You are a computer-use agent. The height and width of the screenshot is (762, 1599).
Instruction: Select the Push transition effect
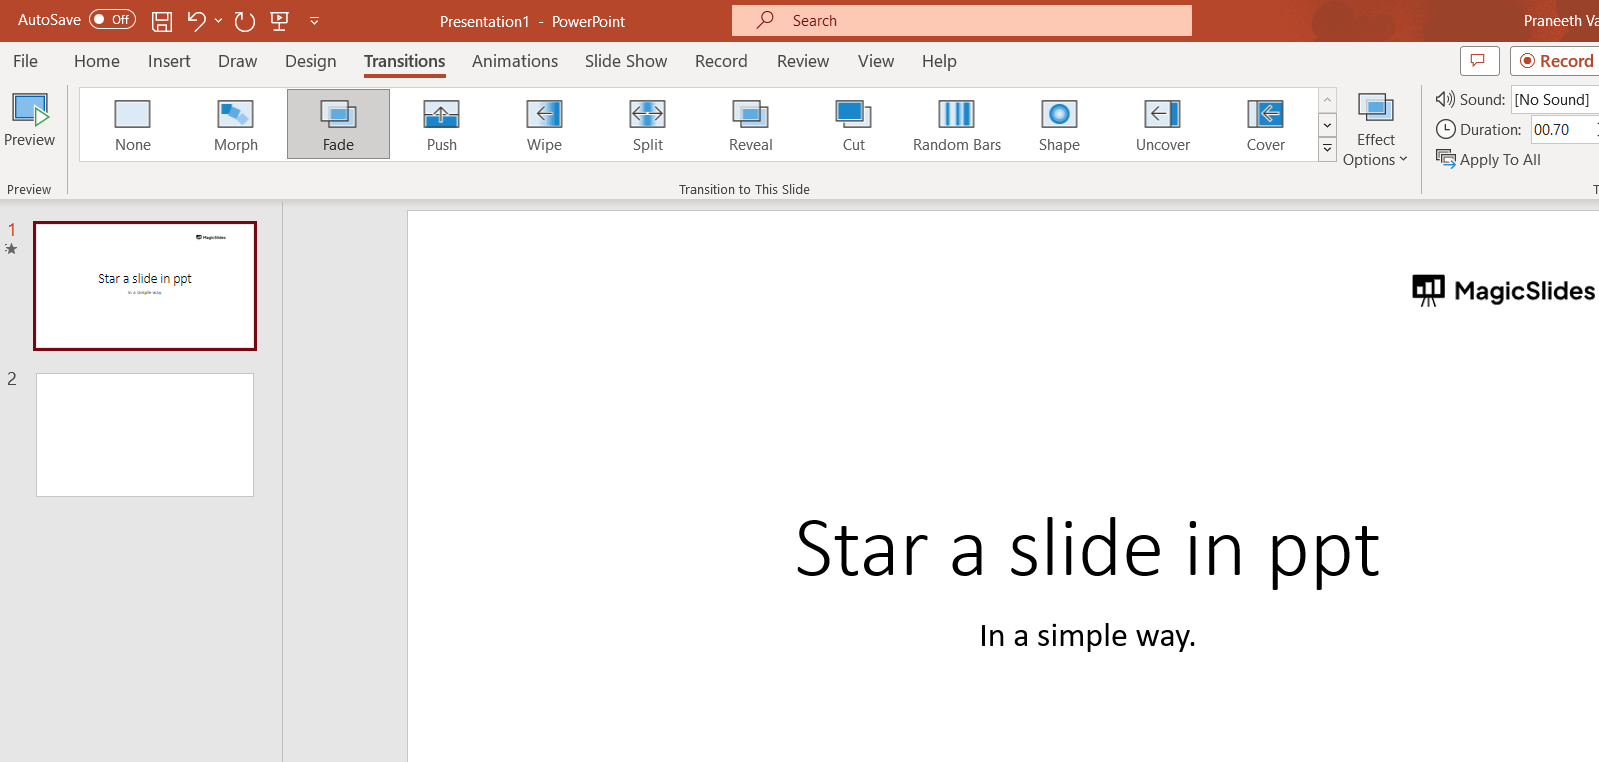(x=441, y=125)
